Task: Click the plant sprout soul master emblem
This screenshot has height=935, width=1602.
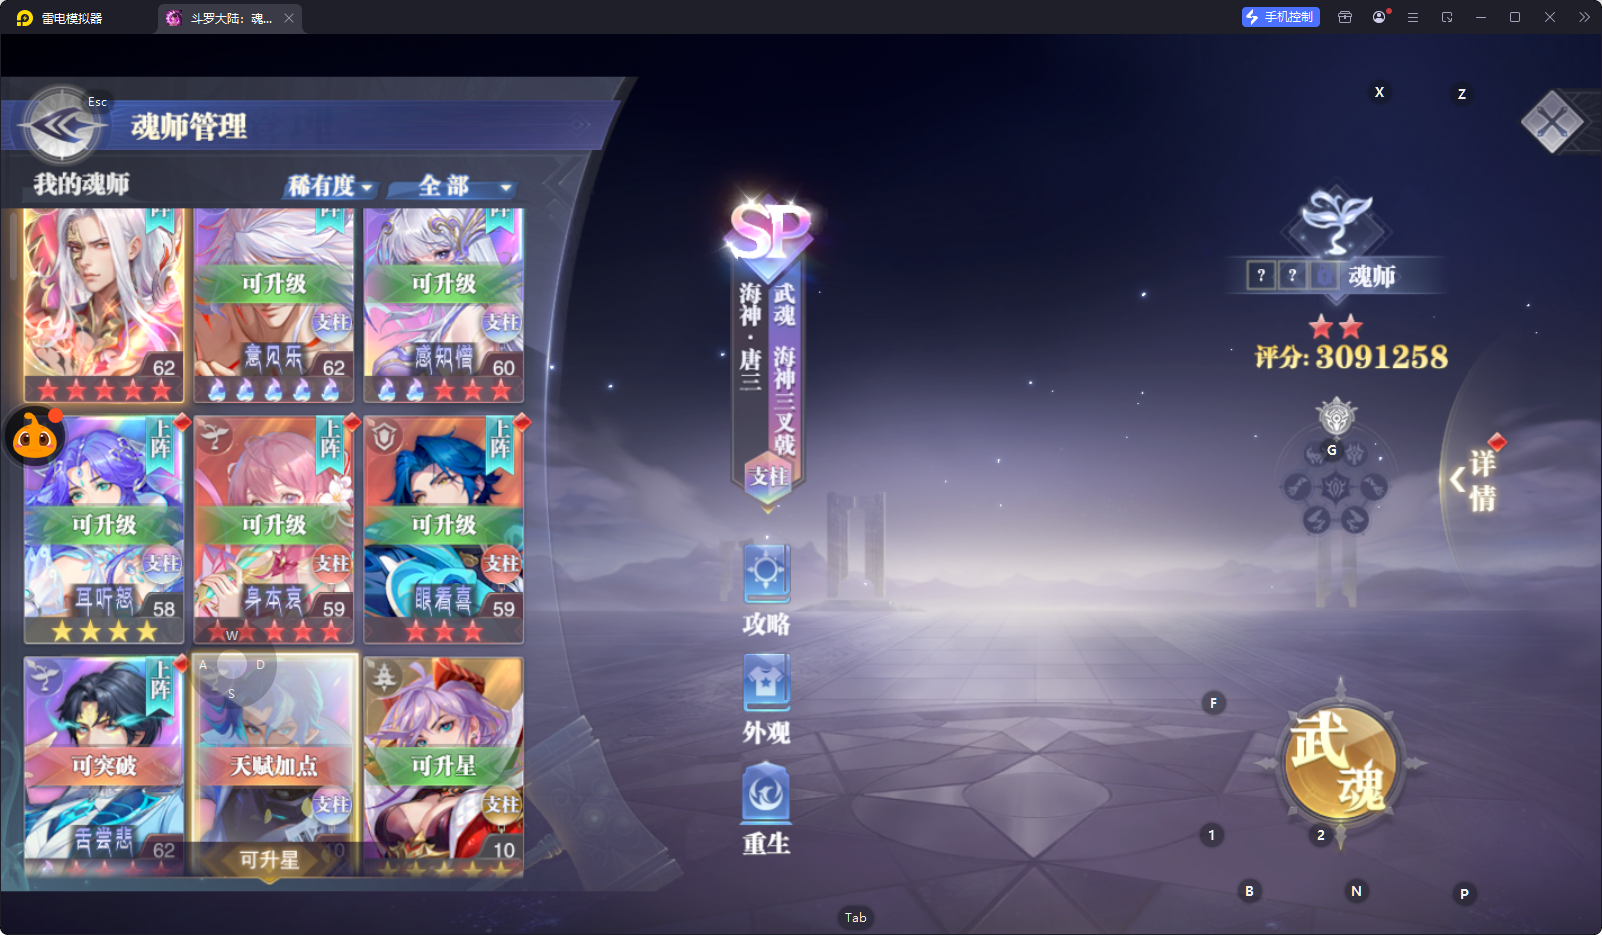Action: 1336,222
